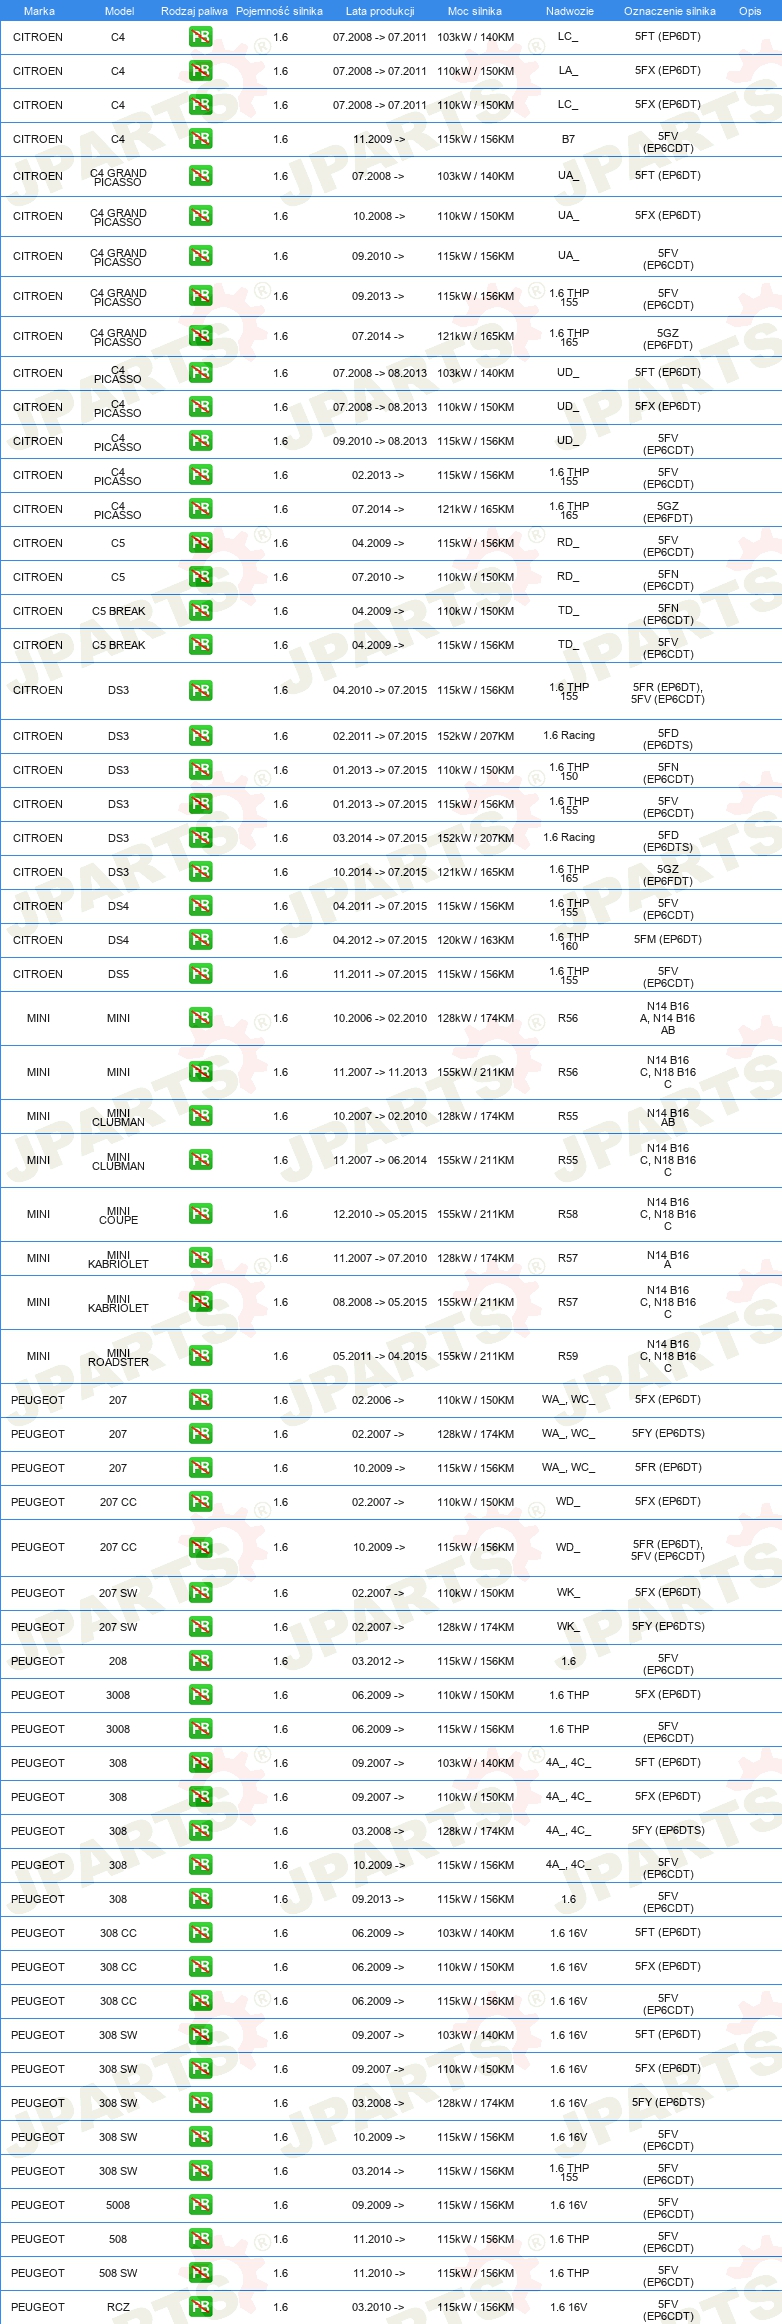Click the Moc silnika column header
The width and height of the screenshot is (782, 2324).
pyautogui.click(x=475, y=11)
